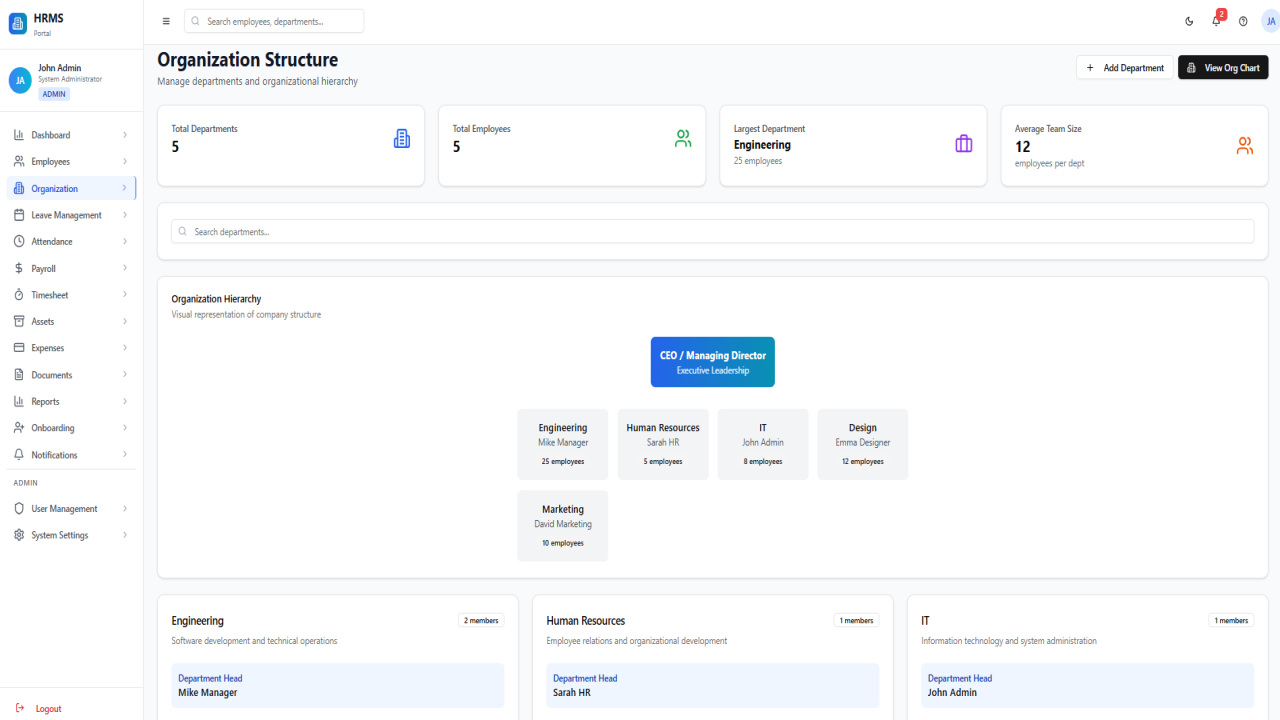Click the Expenses credit card icon
Screen dimensions: 1280x720
point(19,348)
